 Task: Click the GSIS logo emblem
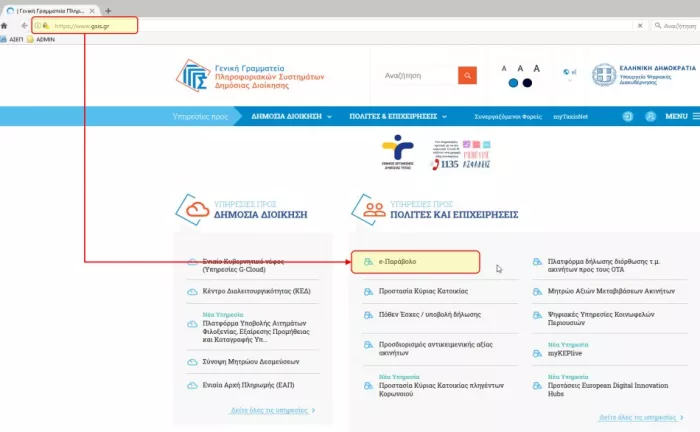point(193,76)
